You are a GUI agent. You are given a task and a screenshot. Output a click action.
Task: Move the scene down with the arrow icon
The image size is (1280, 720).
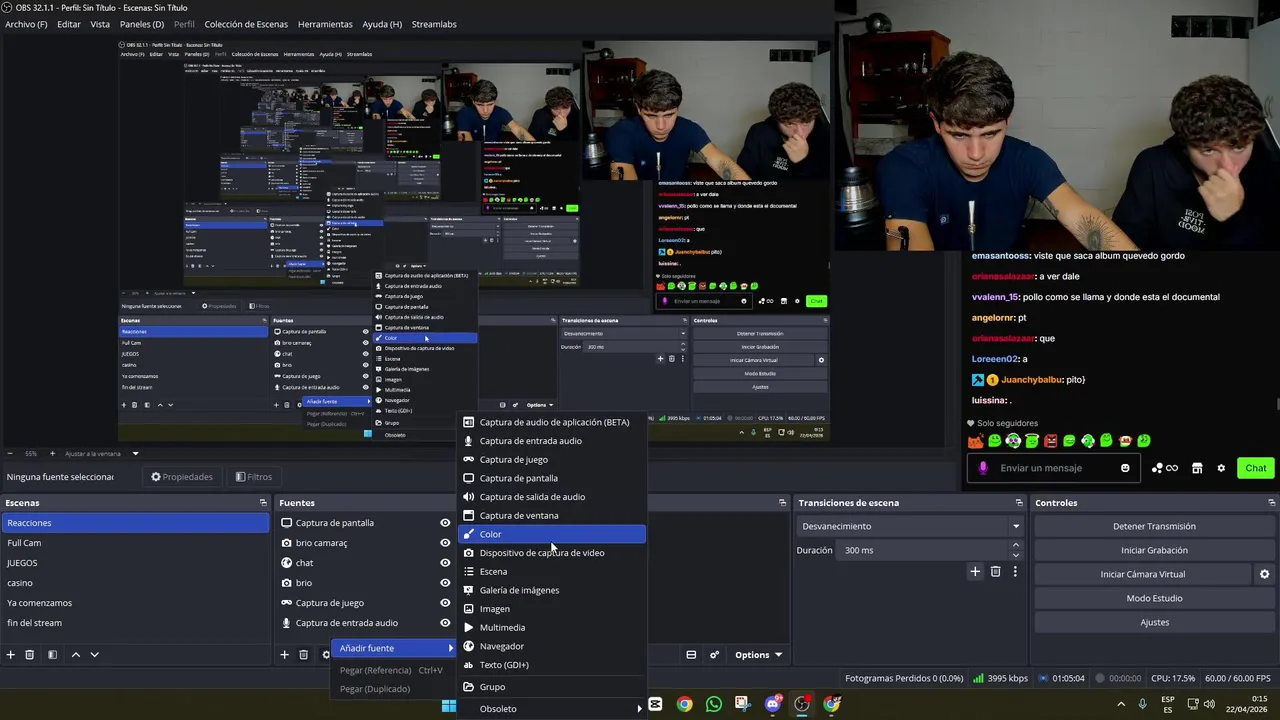[94, 655]
